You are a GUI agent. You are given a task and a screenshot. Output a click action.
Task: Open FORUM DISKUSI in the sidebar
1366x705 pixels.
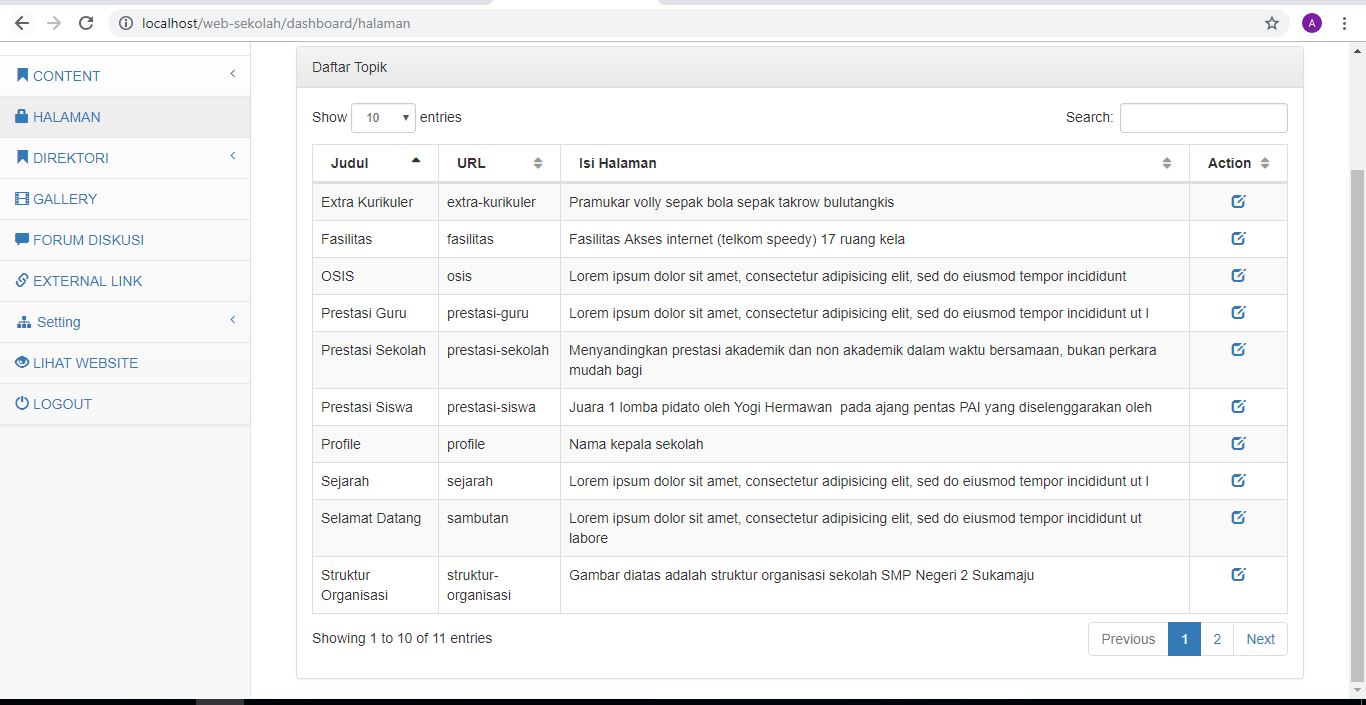point(88,240)
